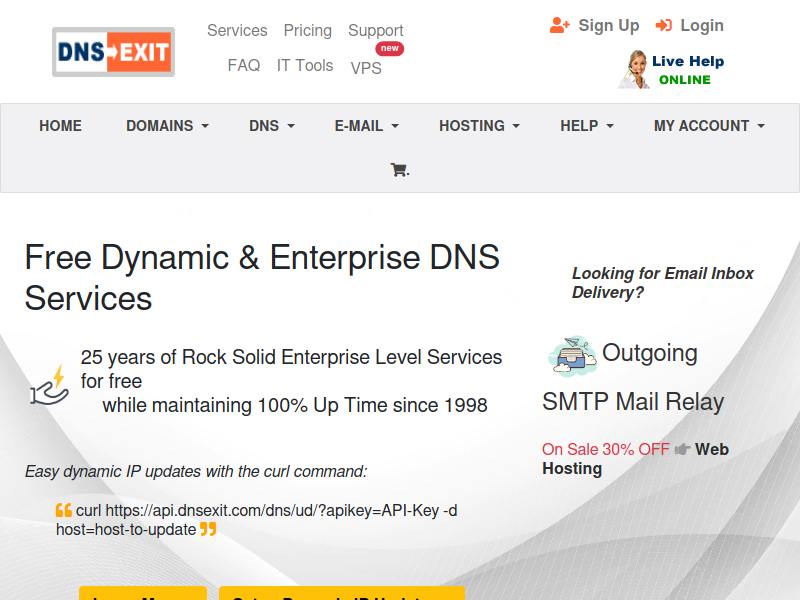Open the VPS link

(x=366, y=68)
